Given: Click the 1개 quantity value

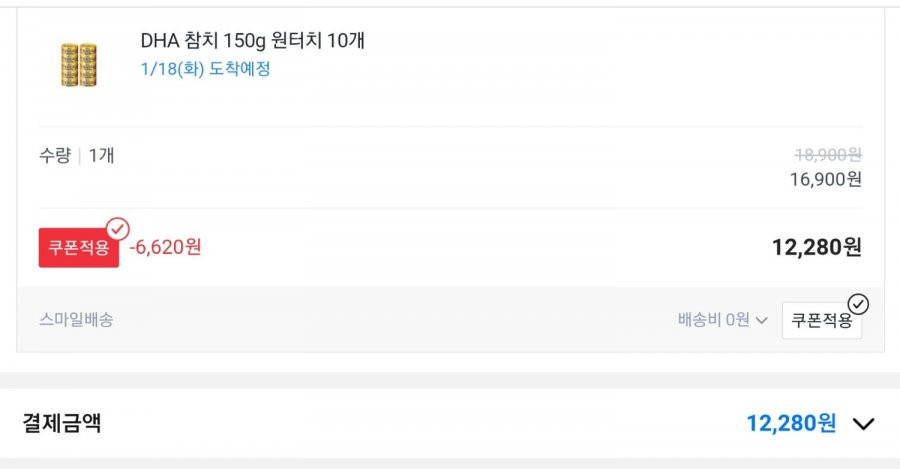Looking at the screenshot, I should (x=102, y=155).
